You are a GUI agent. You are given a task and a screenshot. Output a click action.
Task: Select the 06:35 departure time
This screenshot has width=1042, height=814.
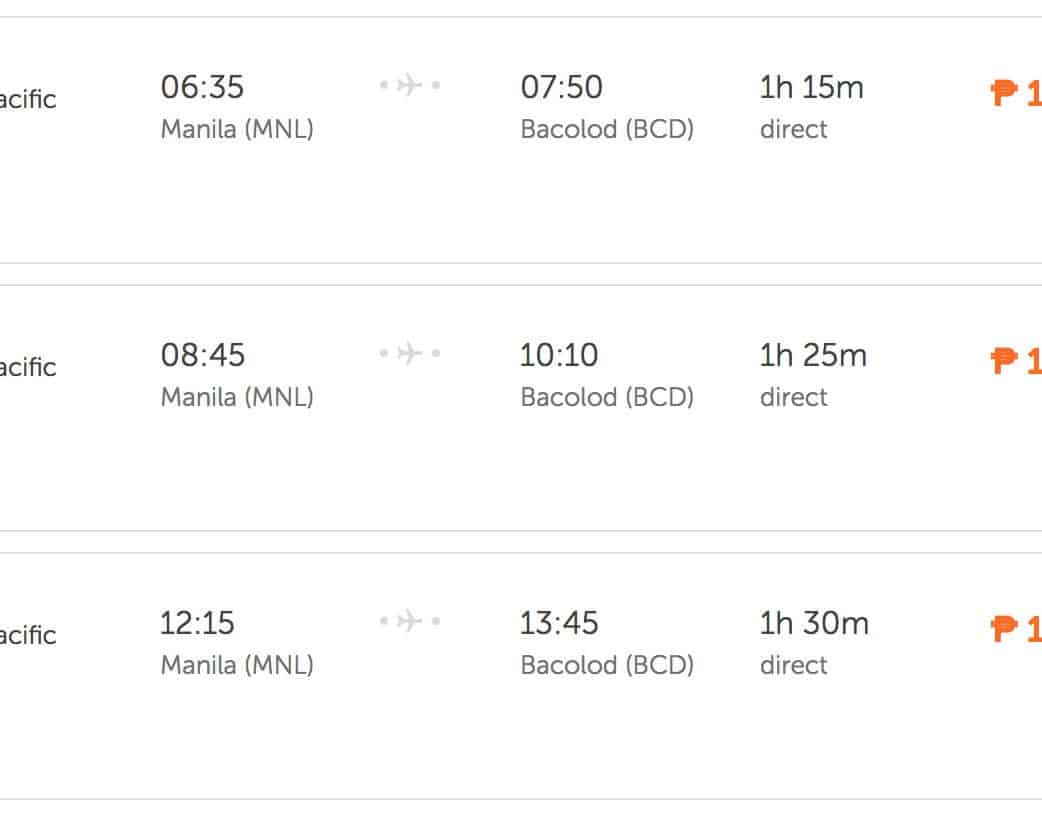pyautogui.click(x=202, y=87)
